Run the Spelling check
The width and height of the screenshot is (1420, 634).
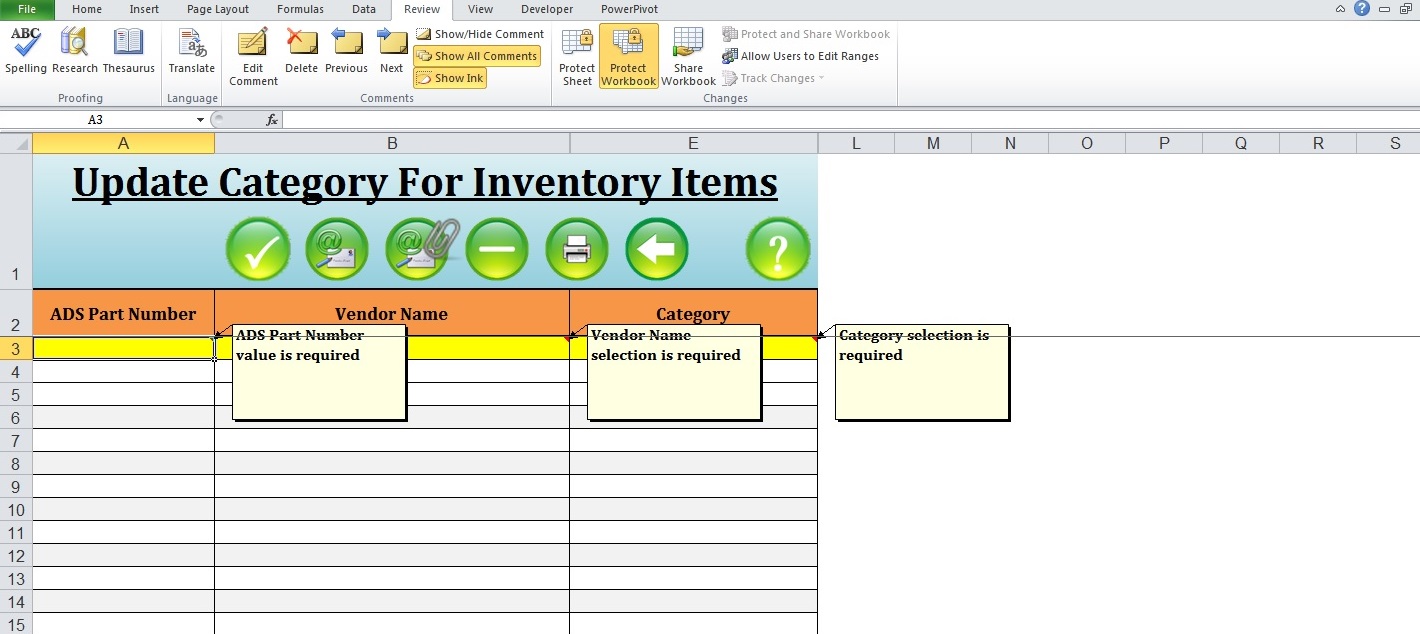(26, 51)
